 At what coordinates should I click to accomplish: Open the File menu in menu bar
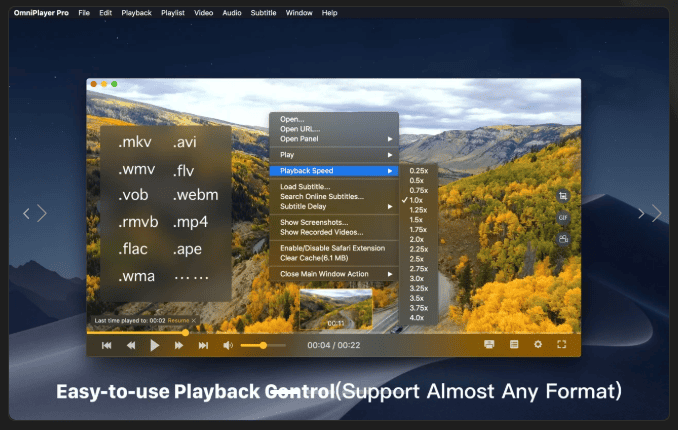tap(84, 13)
